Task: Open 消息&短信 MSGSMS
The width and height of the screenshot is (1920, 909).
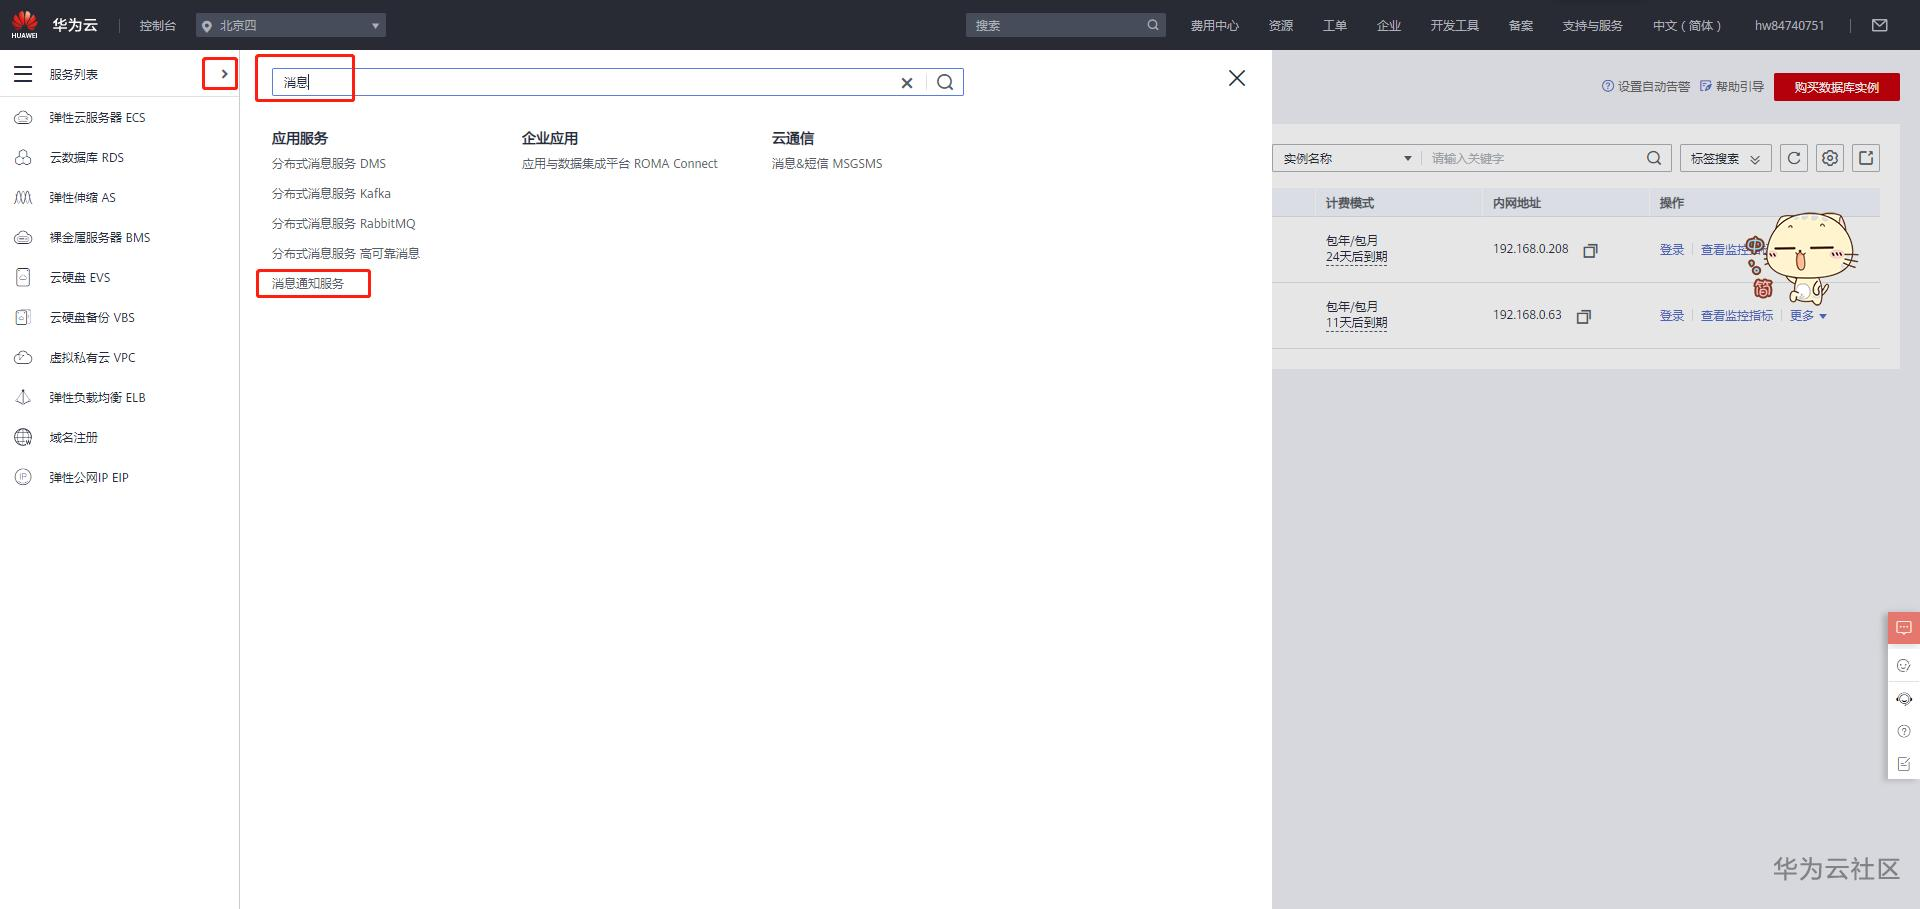Action: click(x=827, y=164)
